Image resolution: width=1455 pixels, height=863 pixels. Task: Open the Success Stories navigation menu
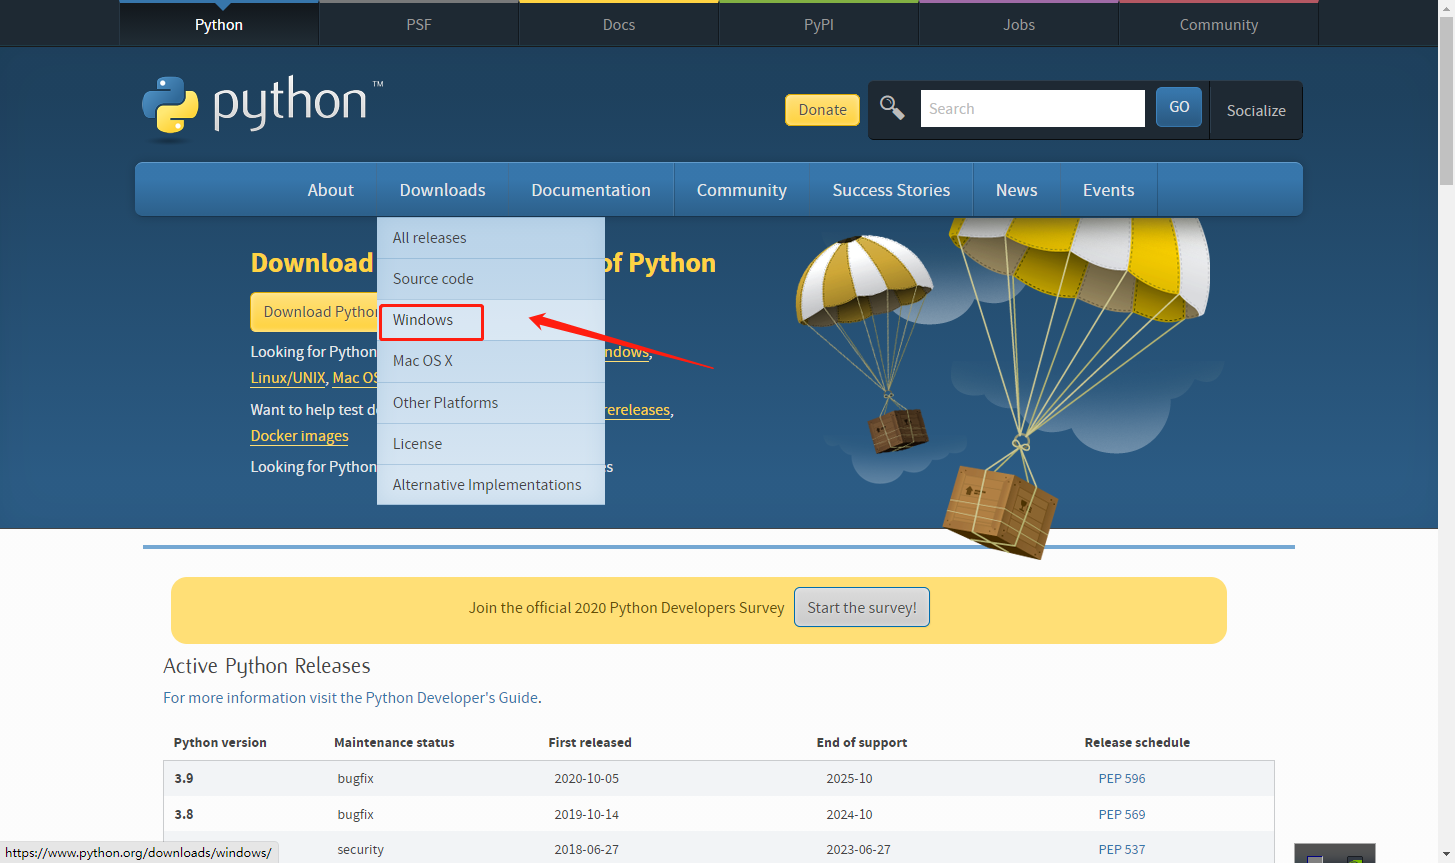(x=892, y=190)
